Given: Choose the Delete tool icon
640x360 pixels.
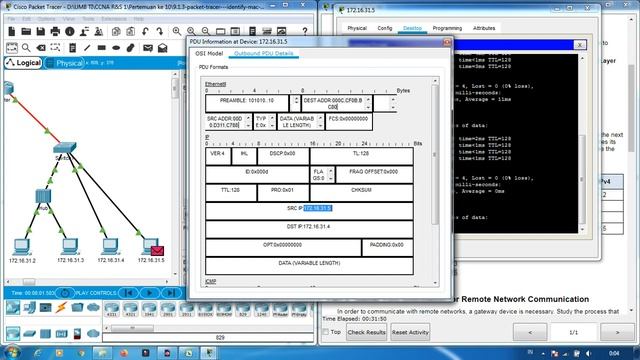Looking at the screenshot, I should tap(41, 48).
